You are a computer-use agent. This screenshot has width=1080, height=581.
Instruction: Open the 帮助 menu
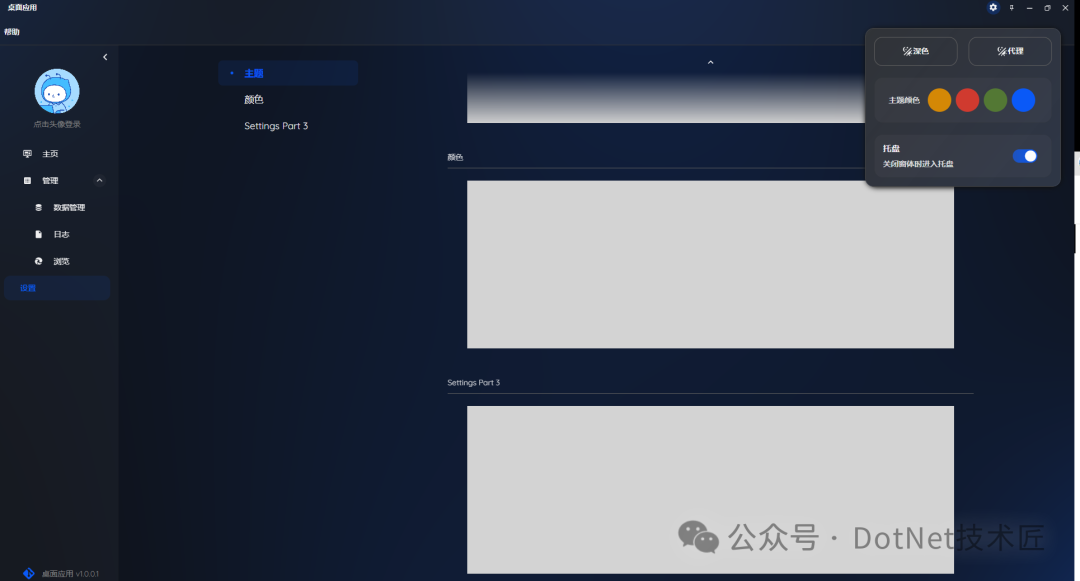(12, 32)
